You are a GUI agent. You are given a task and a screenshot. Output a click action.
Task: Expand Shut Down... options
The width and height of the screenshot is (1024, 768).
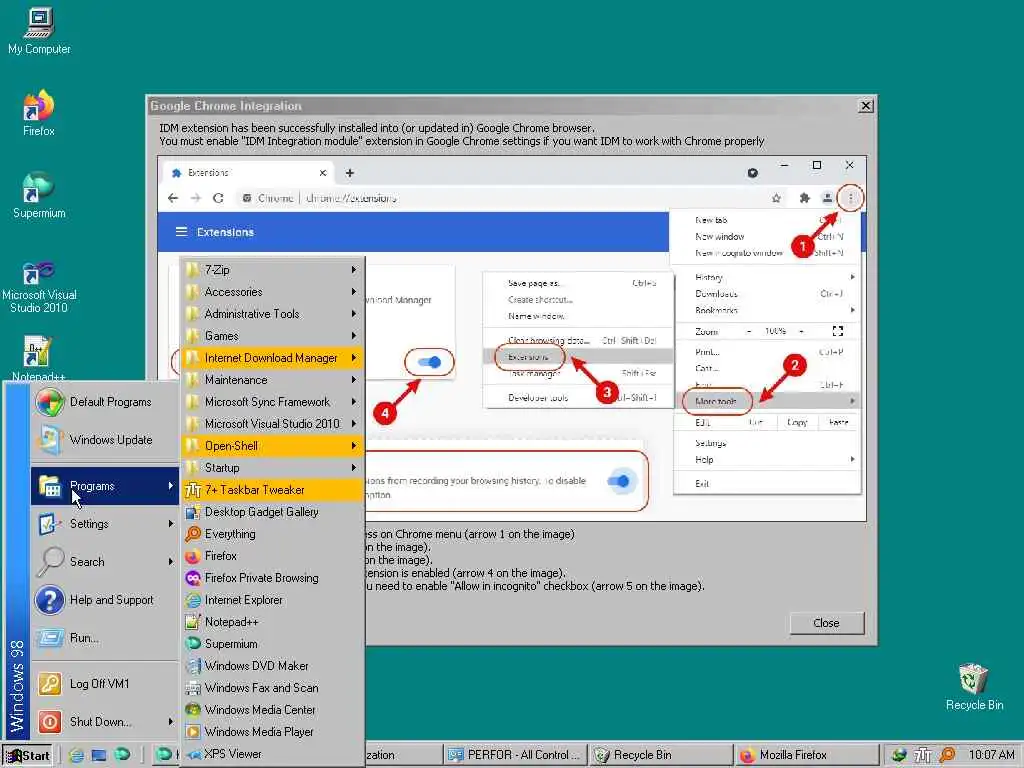click(x=104, y=722)
